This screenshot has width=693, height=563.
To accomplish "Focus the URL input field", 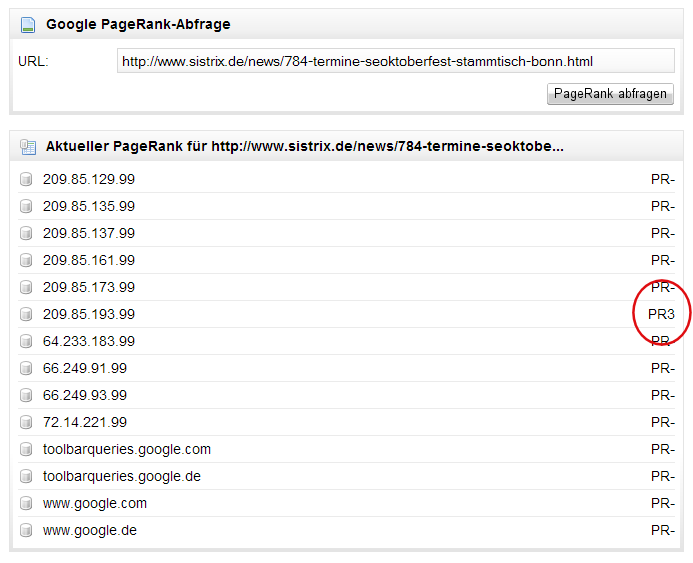I will coord(395,62).
